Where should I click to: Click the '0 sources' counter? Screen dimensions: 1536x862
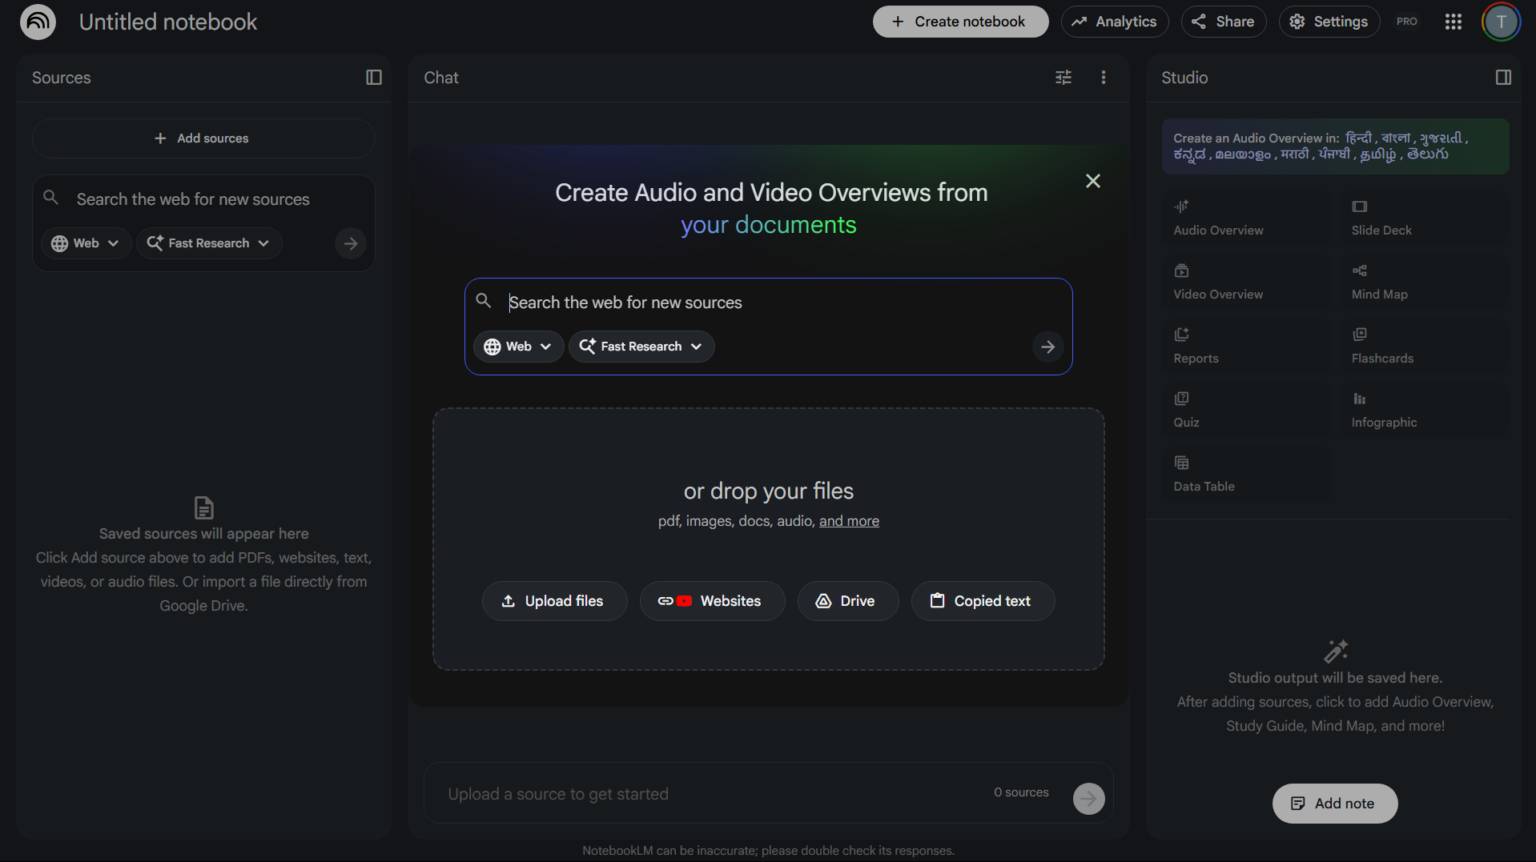click(1021, 792)
